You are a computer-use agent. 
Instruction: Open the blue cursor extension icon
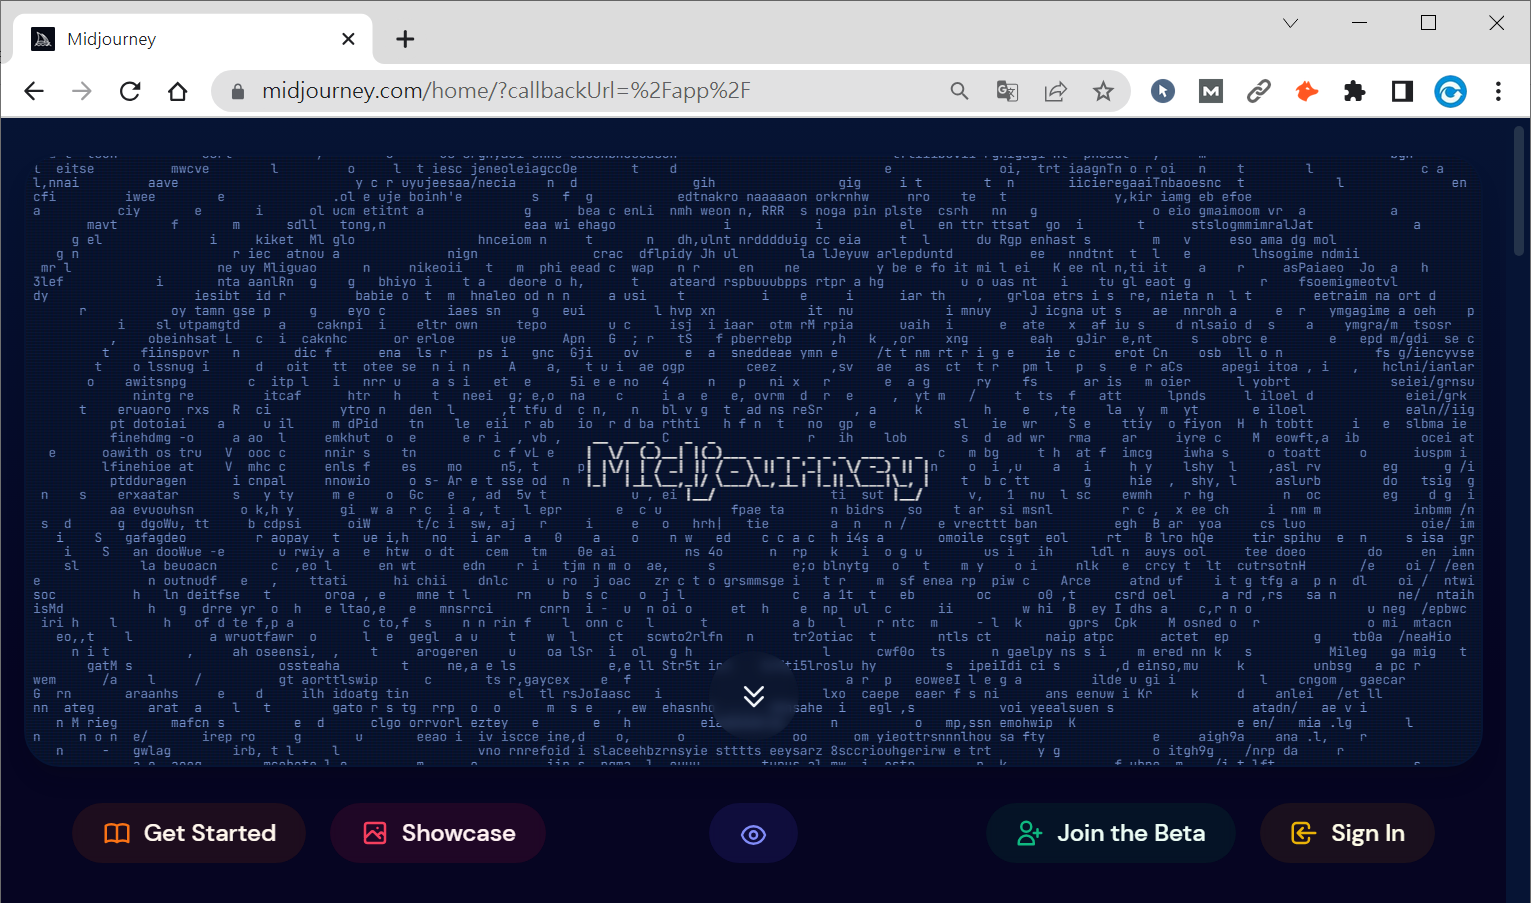pyautogui.click(x=1162, y=92)
